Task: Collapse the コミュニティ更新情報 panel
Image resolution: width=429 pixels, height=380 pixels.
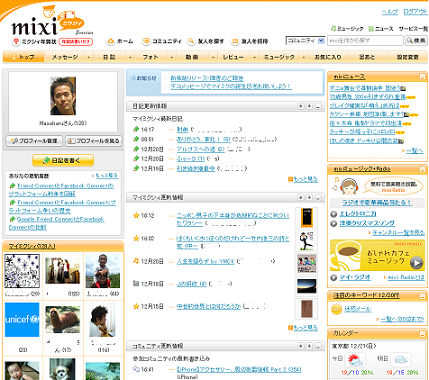Action: click(318, 346)
